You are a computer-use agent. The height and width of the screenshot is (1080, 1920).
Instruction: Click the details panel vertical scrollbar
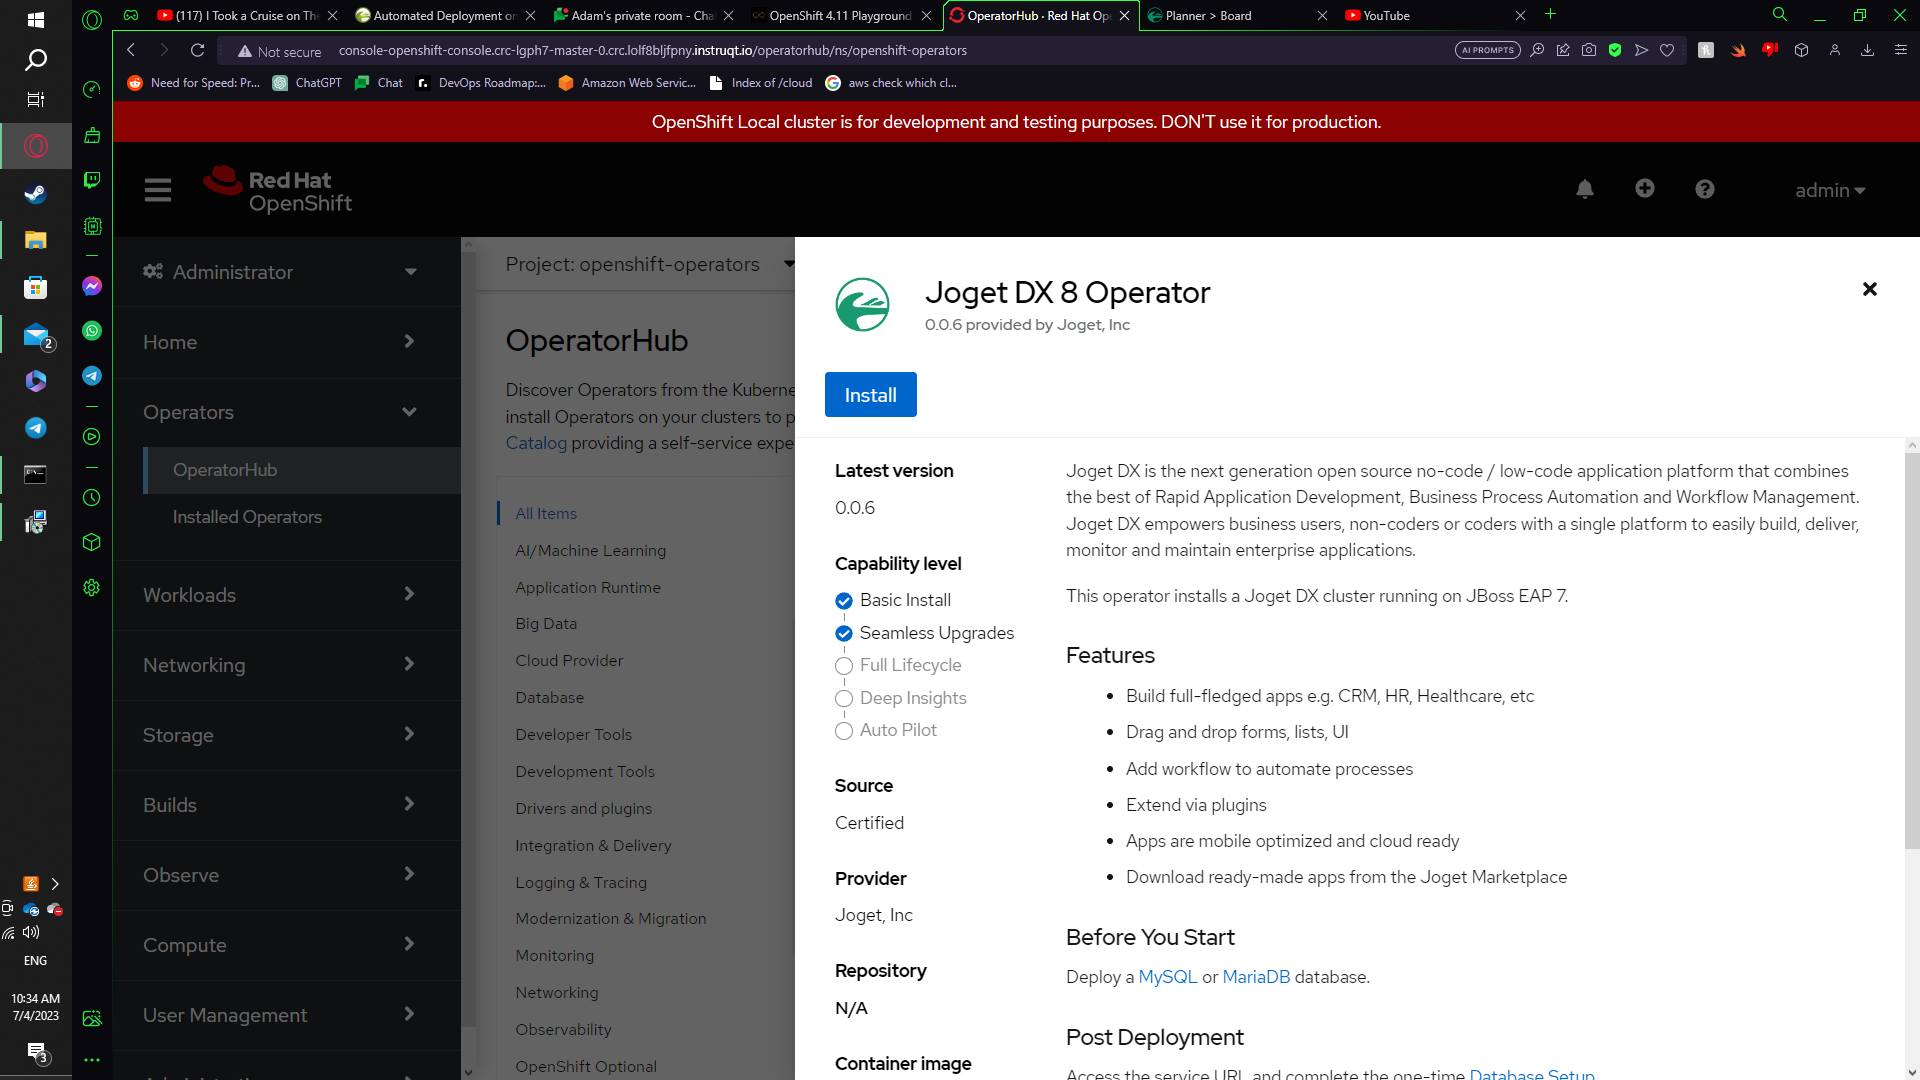1911,650
